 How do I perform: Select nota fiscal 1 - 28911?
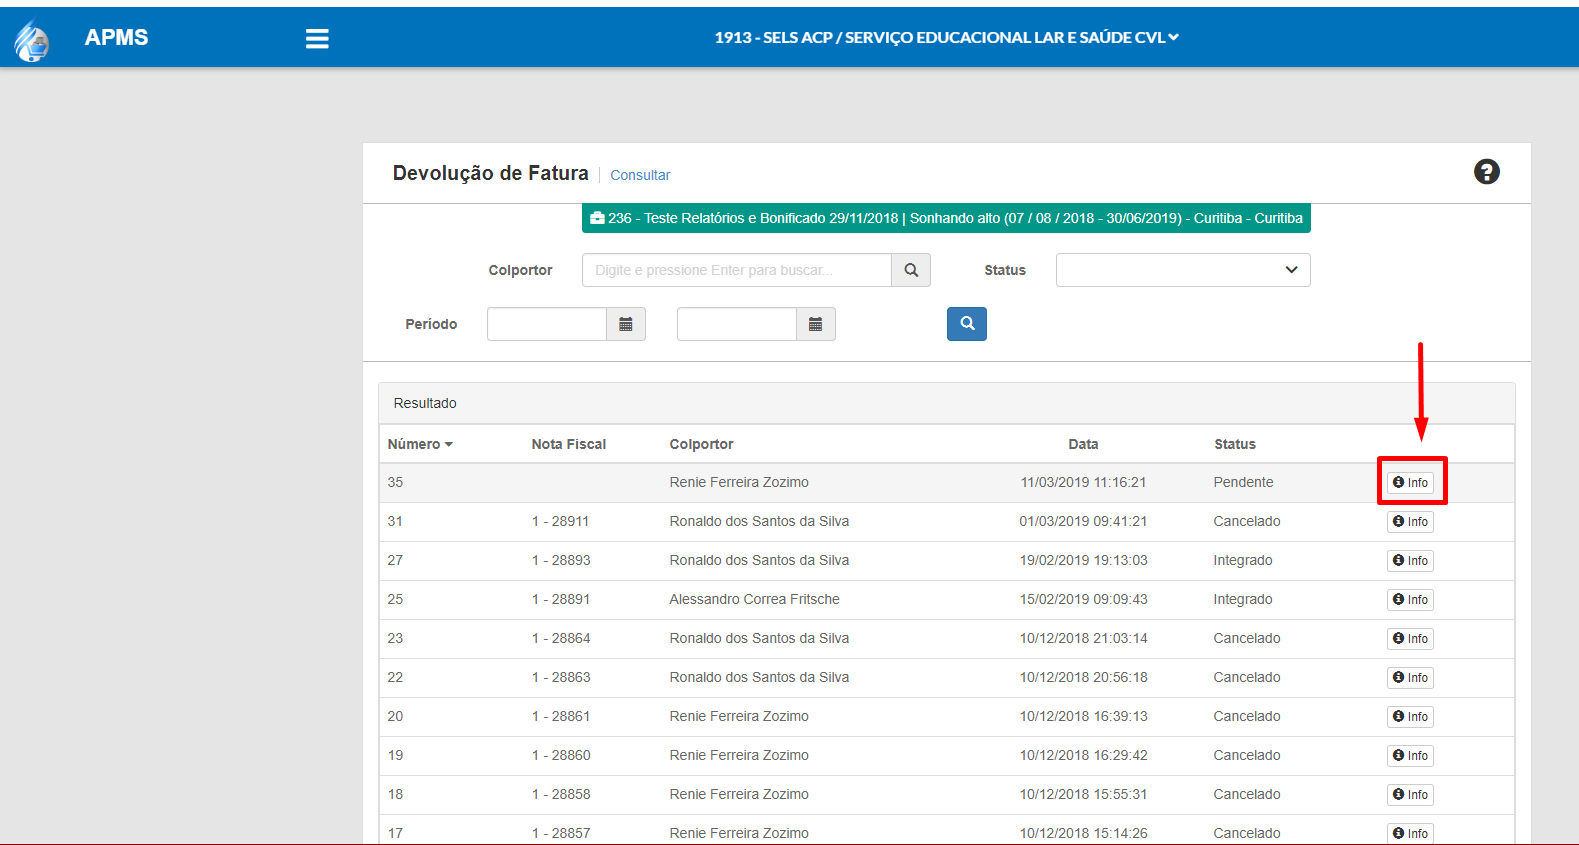coord(560,521)
